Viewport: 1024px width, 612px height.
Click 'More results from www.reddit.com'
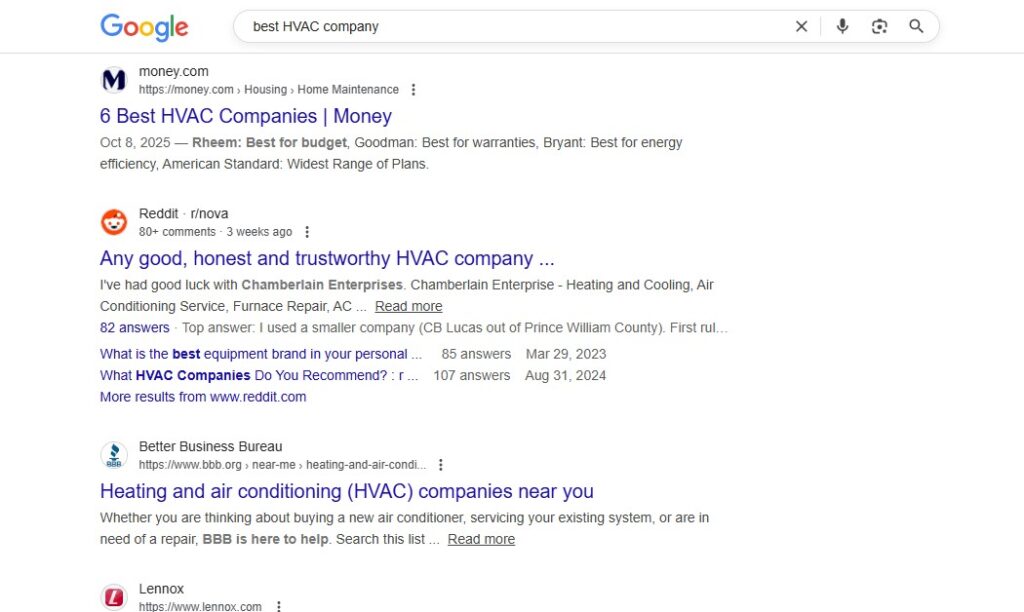click(203, 397)
